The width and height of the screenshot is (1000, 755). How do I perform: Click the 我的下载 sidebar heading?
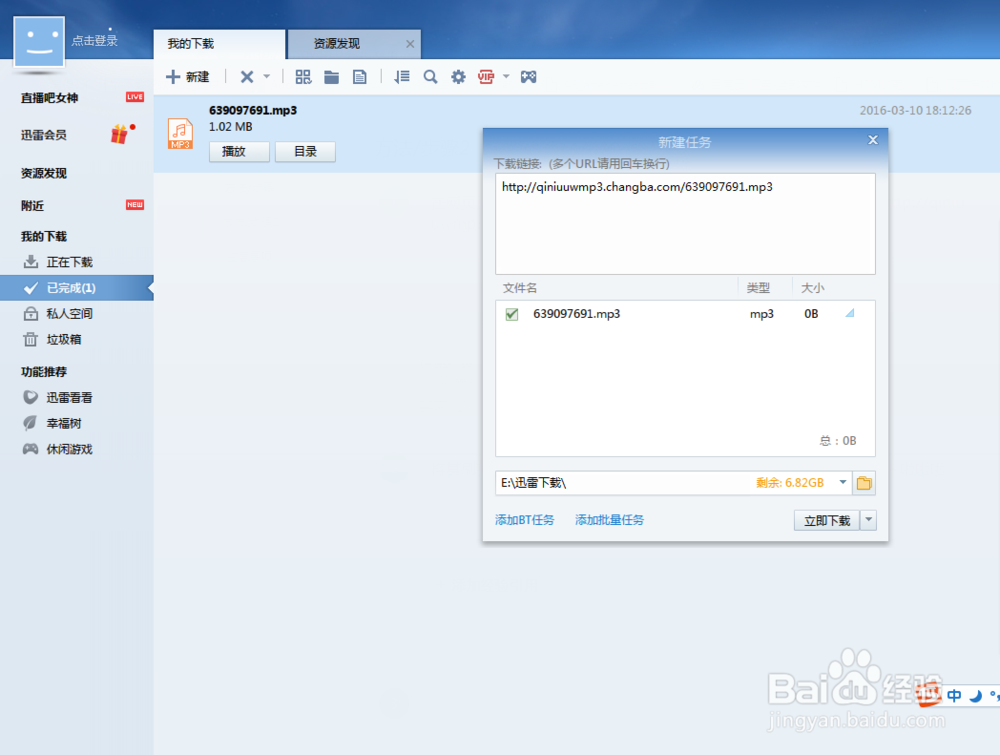(x=43, y=237)
